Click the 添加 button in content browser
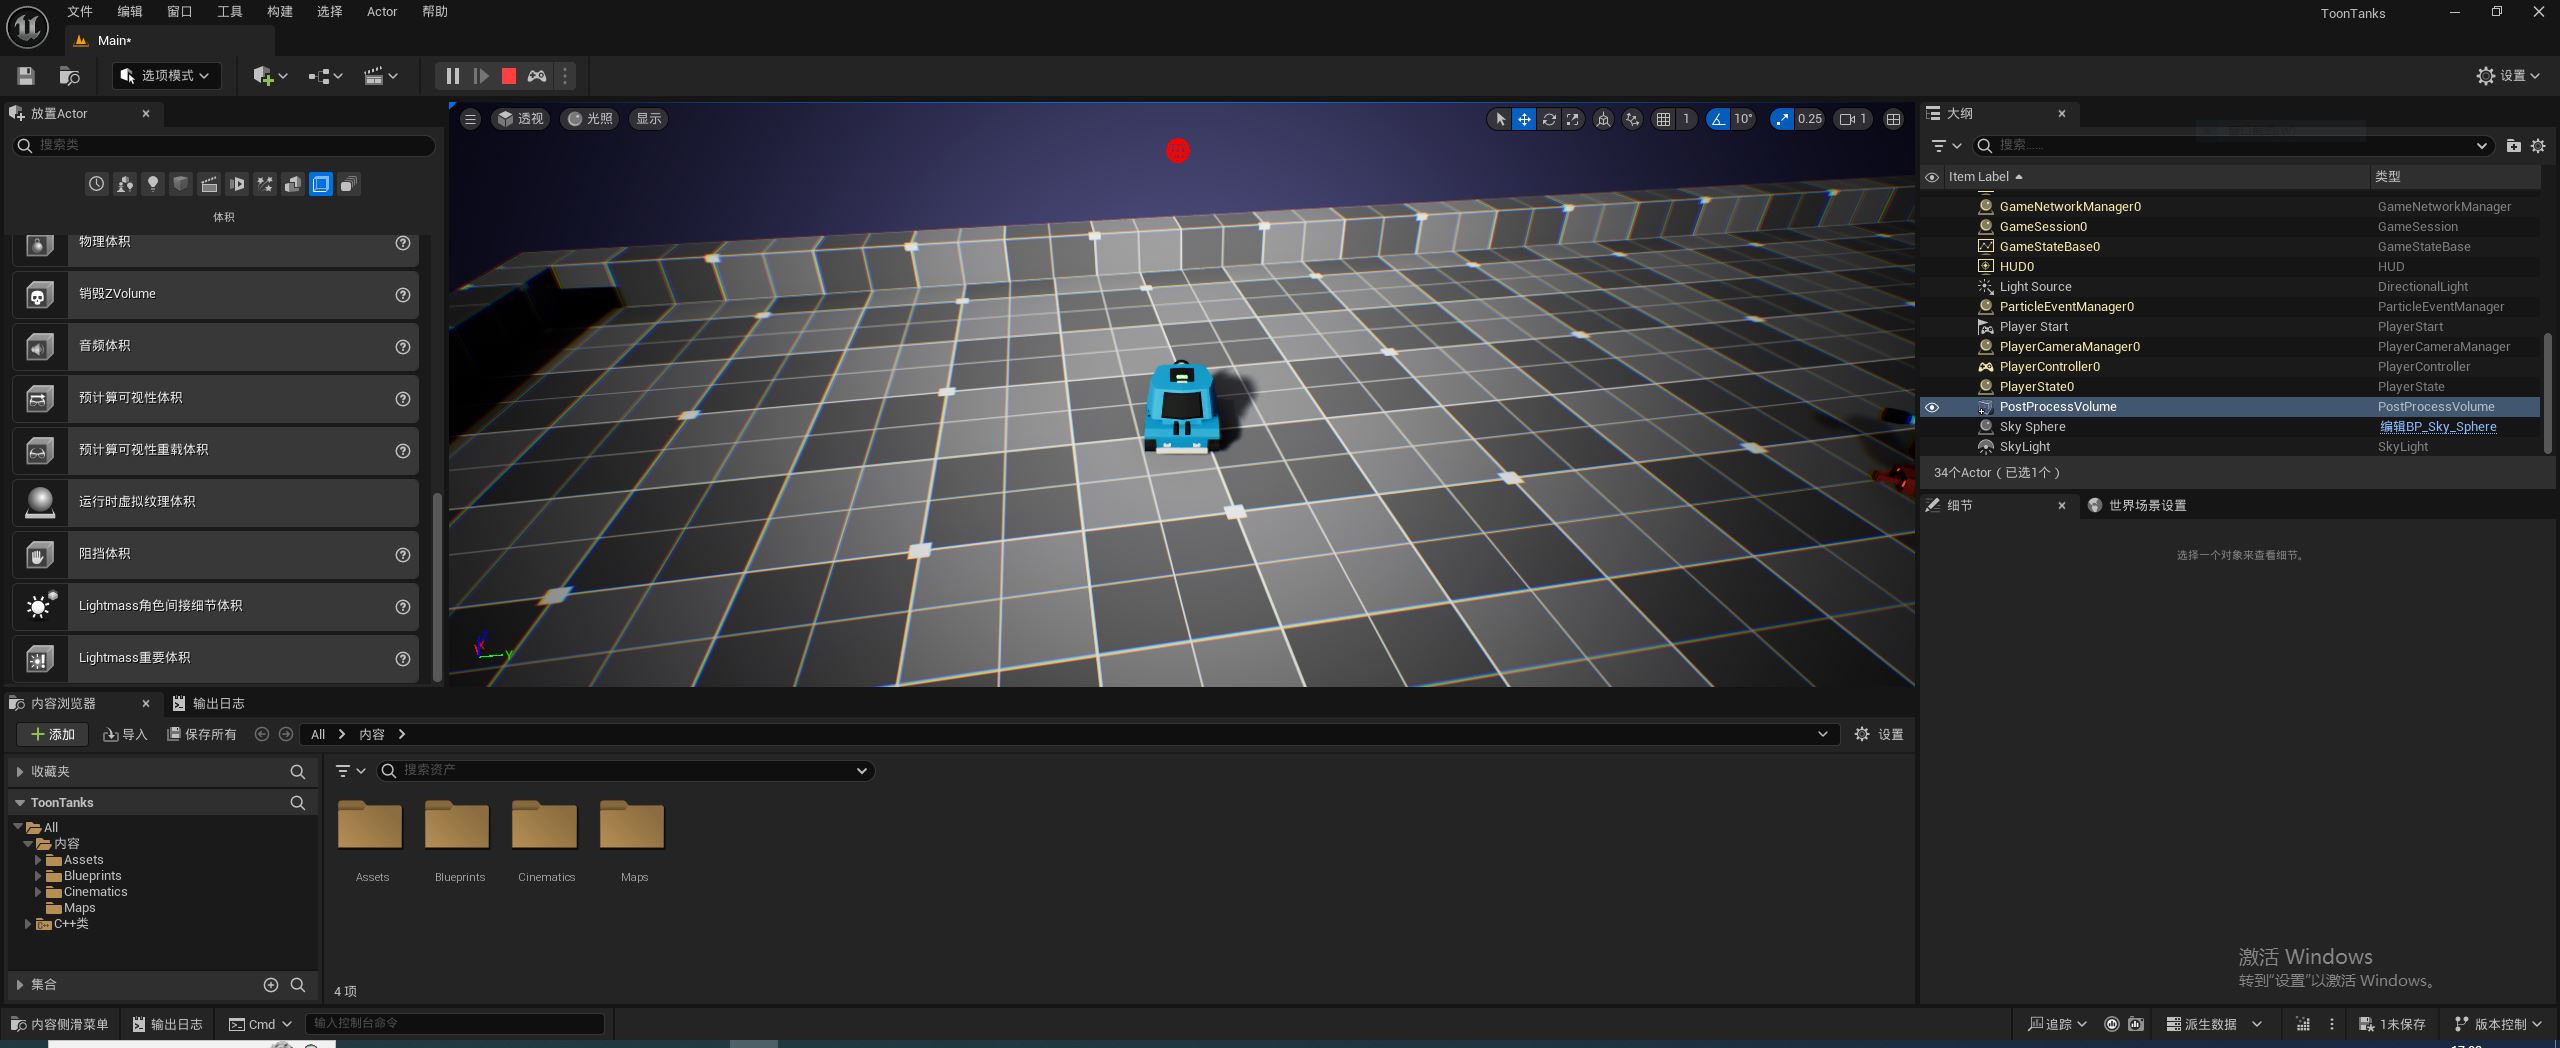Screen dimensions: 2560x1048 click(x=53, y=735)
